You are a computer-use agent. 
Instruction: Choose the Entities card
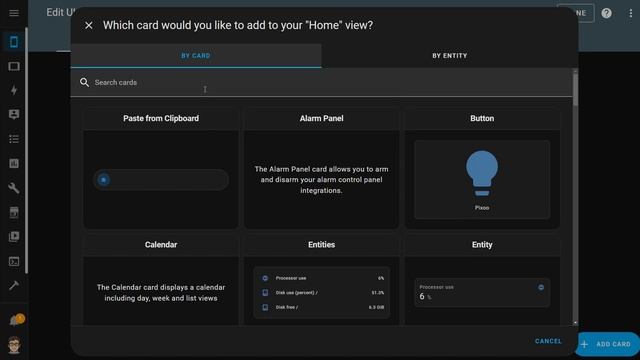point(322,280)
